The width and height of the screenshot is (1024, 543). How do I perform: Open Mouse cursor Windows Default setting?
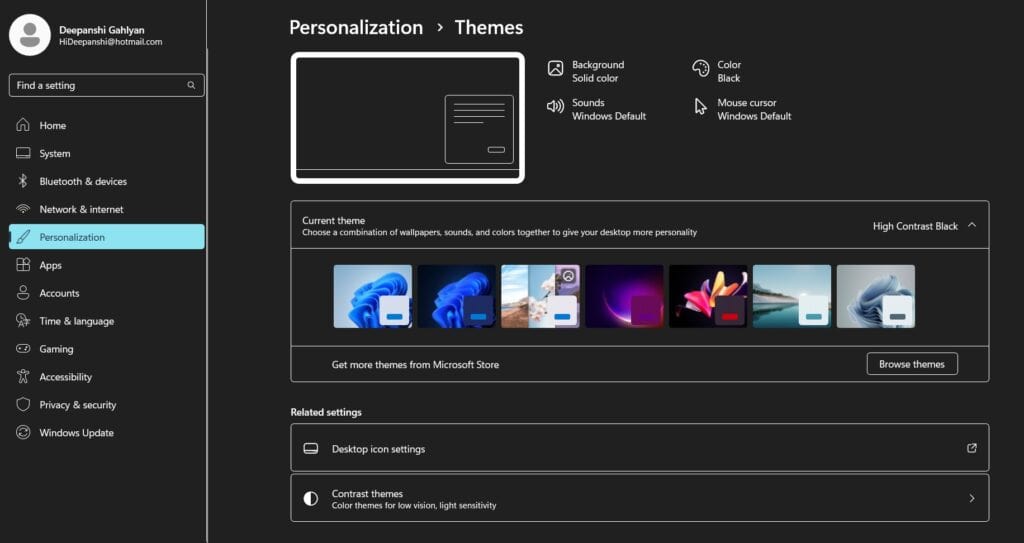[742, 109]
